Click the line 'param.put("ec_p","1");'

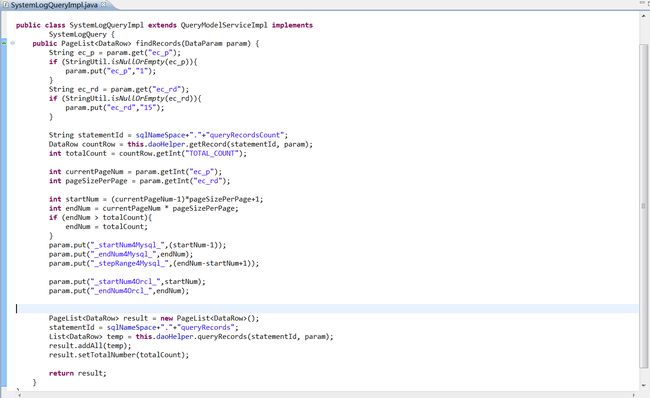[x=111, y=70]
